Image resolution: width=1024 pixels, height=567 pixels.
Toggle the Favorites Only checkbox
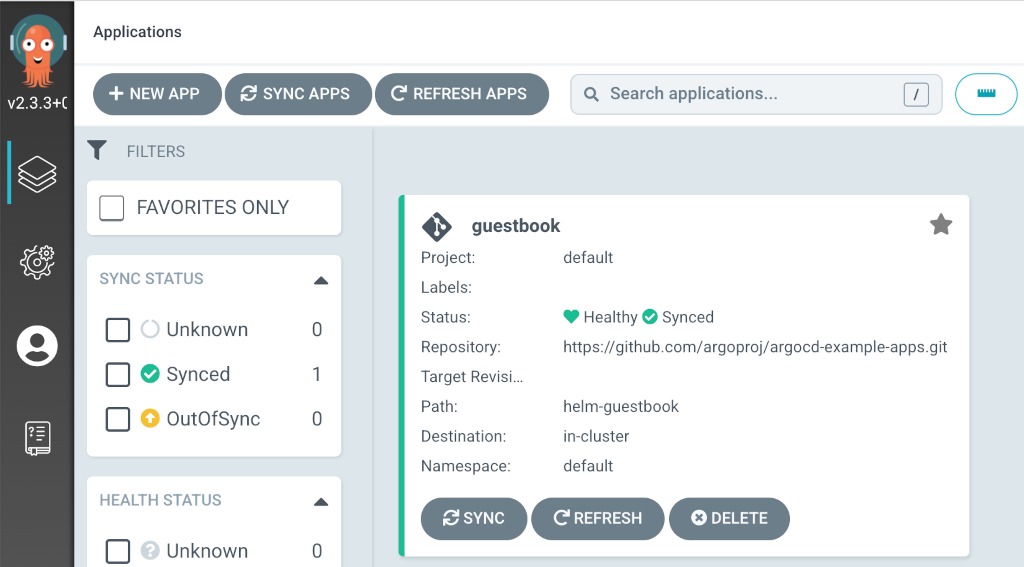coord(112,208)
